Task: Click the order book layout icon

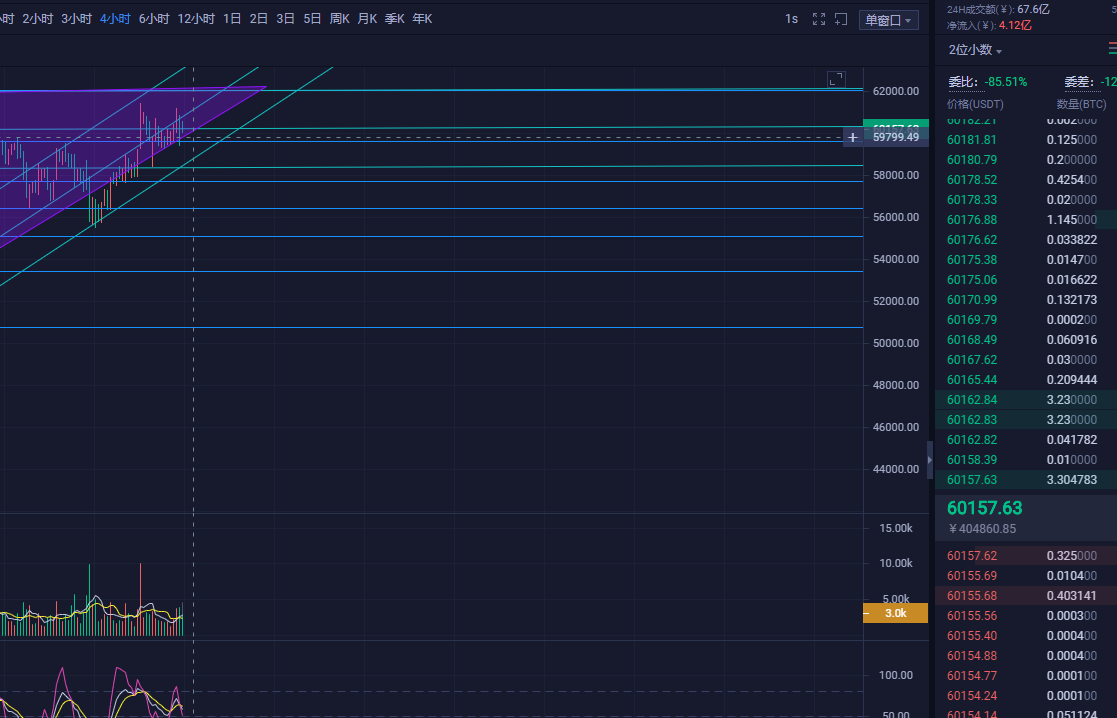Action: (1112, 48)
